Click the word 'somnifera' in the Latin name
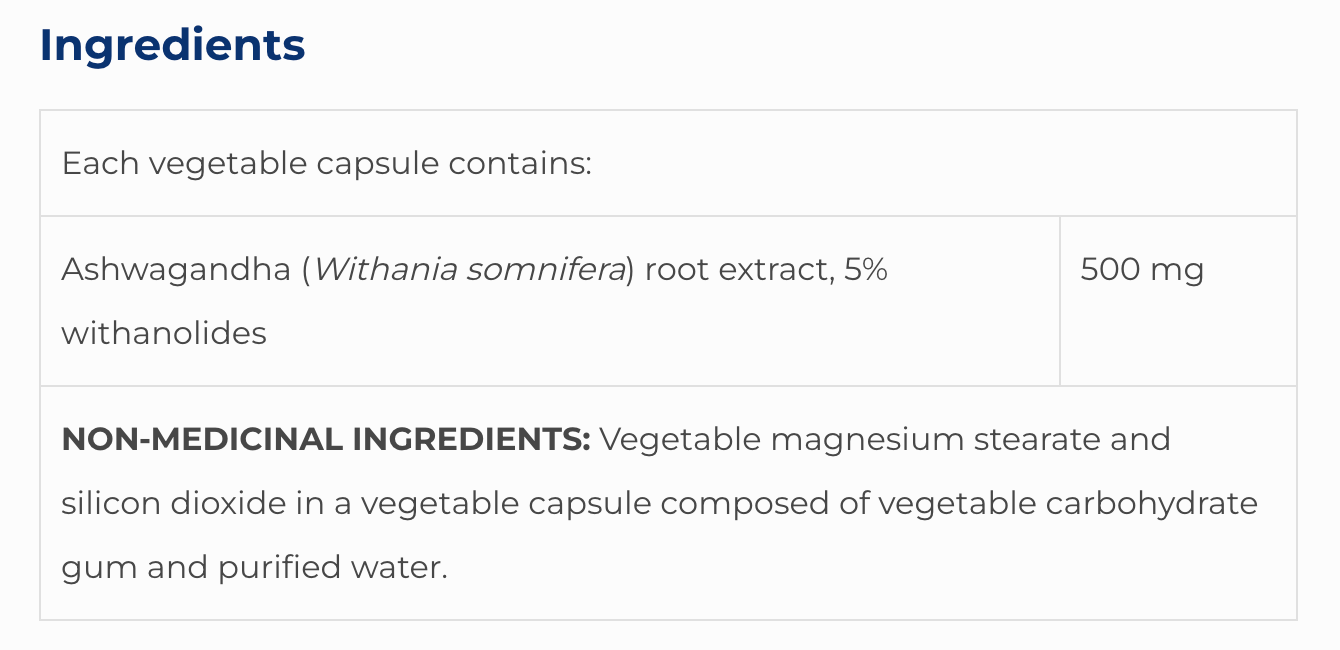The image size is (1340, 650). 544,270
